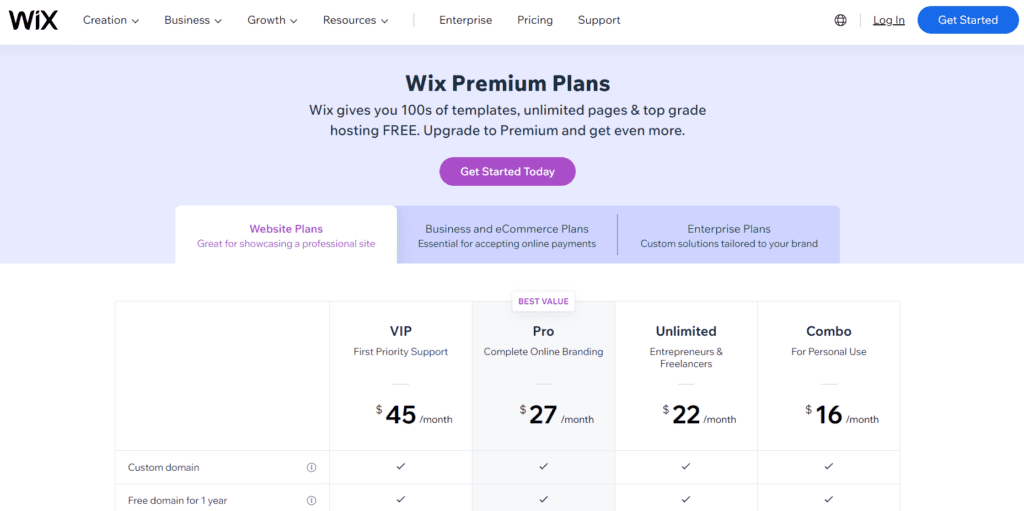The image size is (1024, 511).
Task: Expand the Business dropdown menu
Action: tap(193, 20)
